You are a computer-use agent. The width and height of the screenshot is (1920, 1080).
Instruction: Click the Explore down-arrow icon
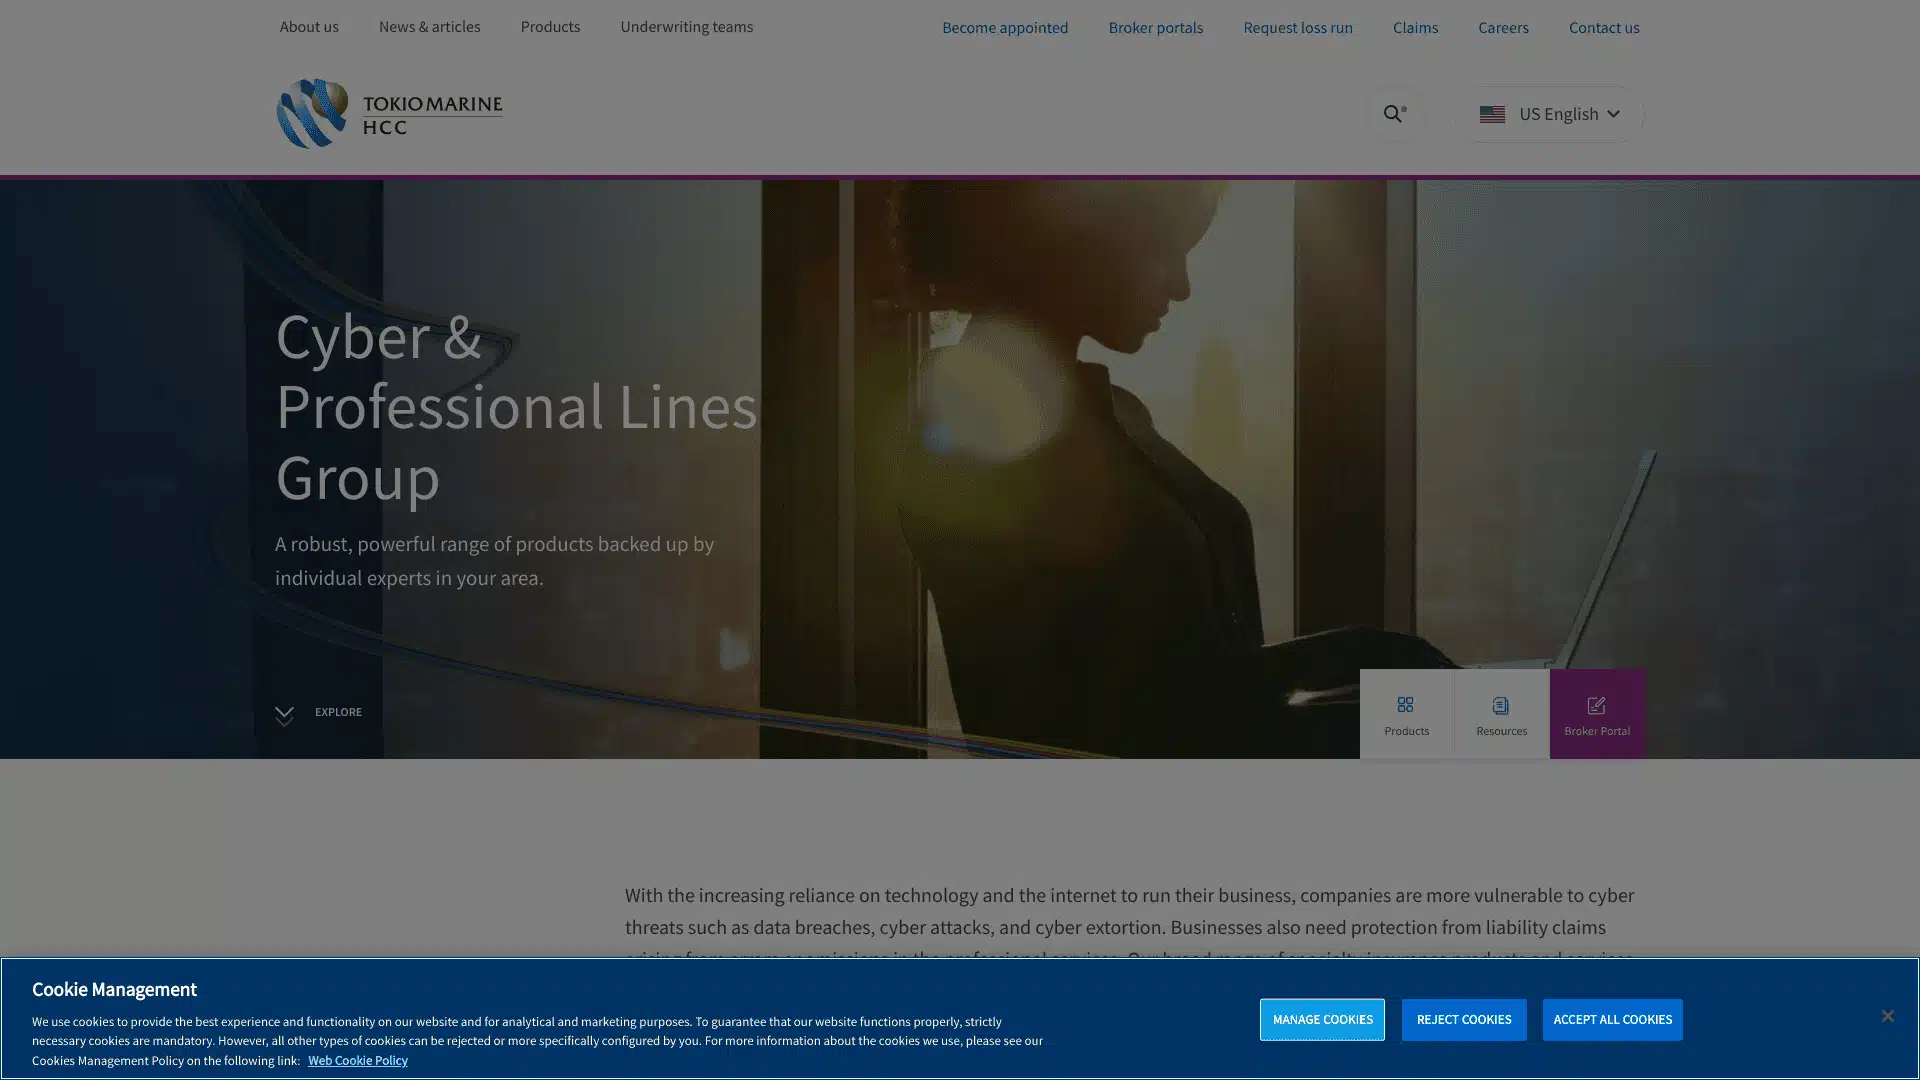point(284,714)
